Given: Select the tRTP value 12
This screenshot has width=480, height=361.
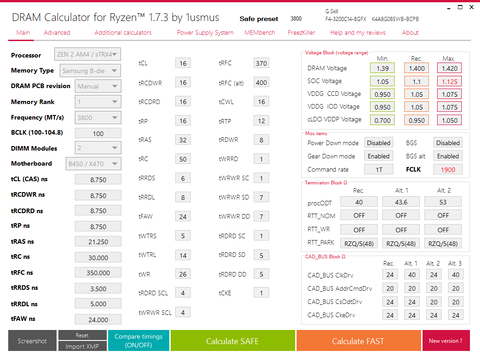Looking at the screenshot, I should click(x=261, y=121).
